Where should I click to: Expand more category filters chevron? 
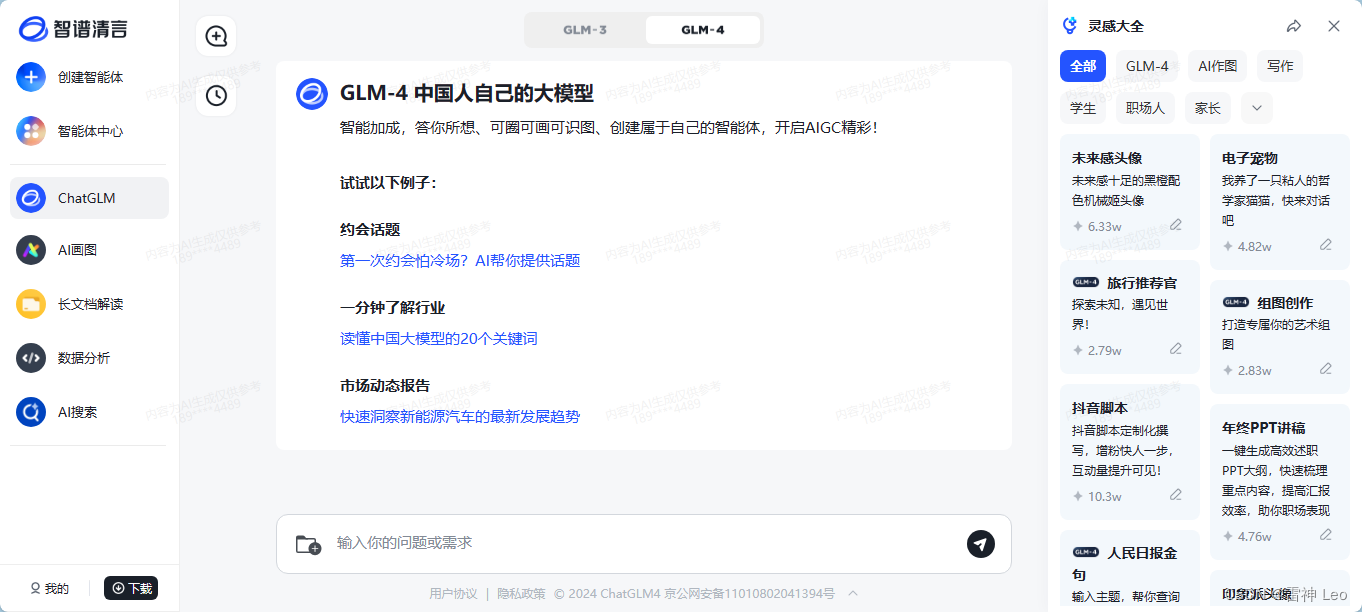pos(1257,108)
